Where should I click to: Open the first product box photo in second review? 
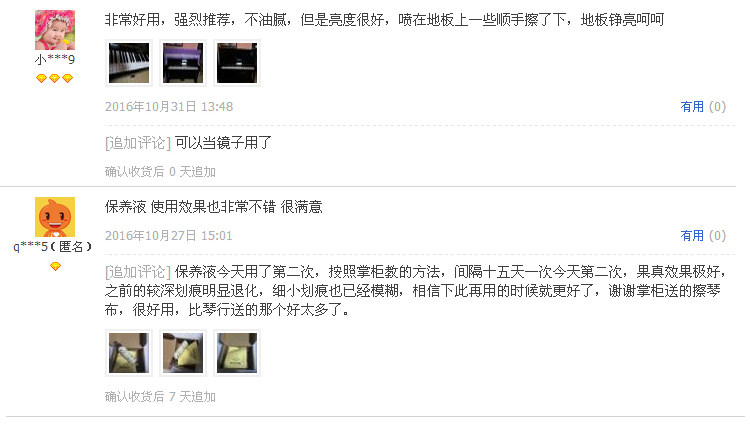[129, 353]
